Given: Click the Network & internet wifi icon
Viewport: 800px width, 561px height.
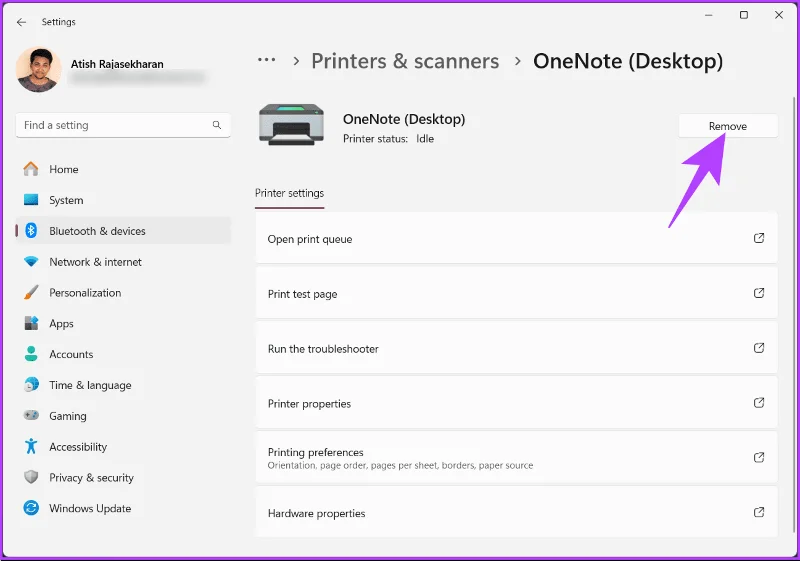Looking at the screenshot, I should click(31, 262).
